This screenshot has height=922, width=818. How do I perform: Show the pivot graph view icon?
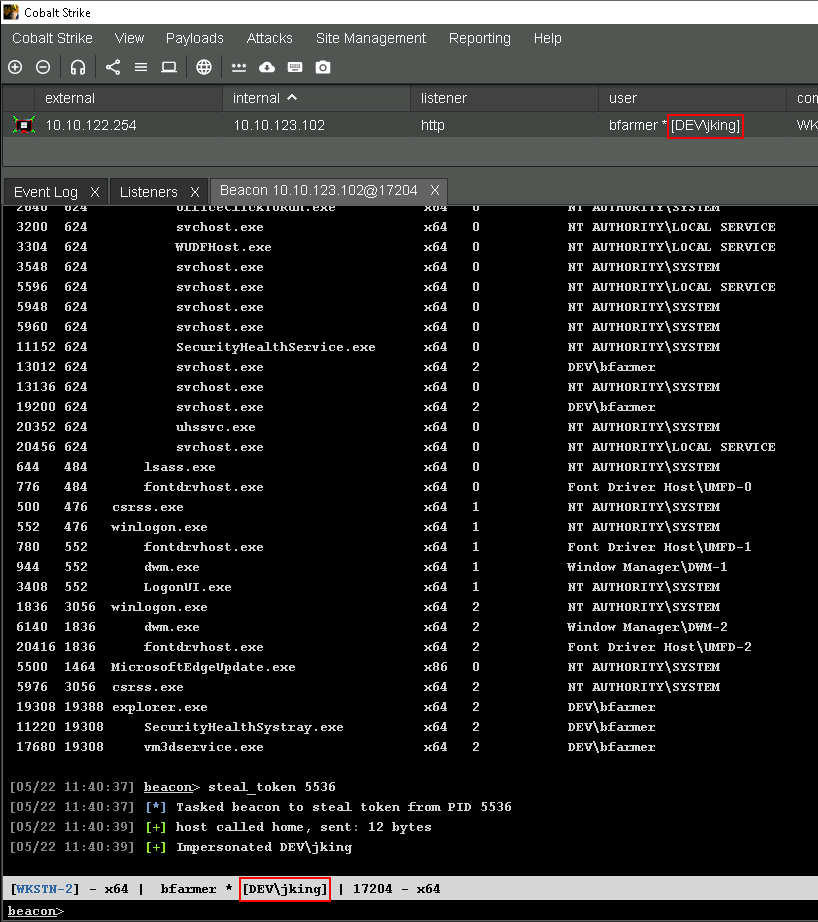click(x=112, y=67)
